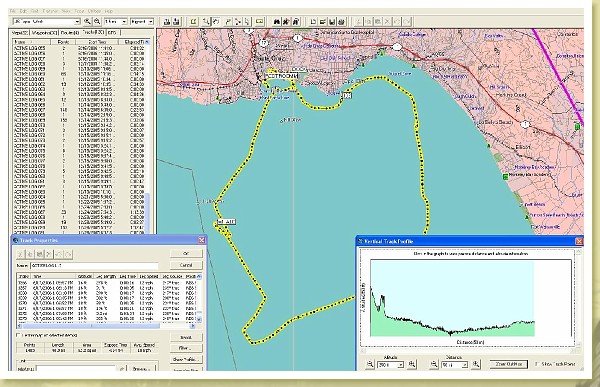This screenshot has width=600, height=387.
Task: Click the Copy icon in Track Properties
Action: pyautogui.click(x=30, y=254)
